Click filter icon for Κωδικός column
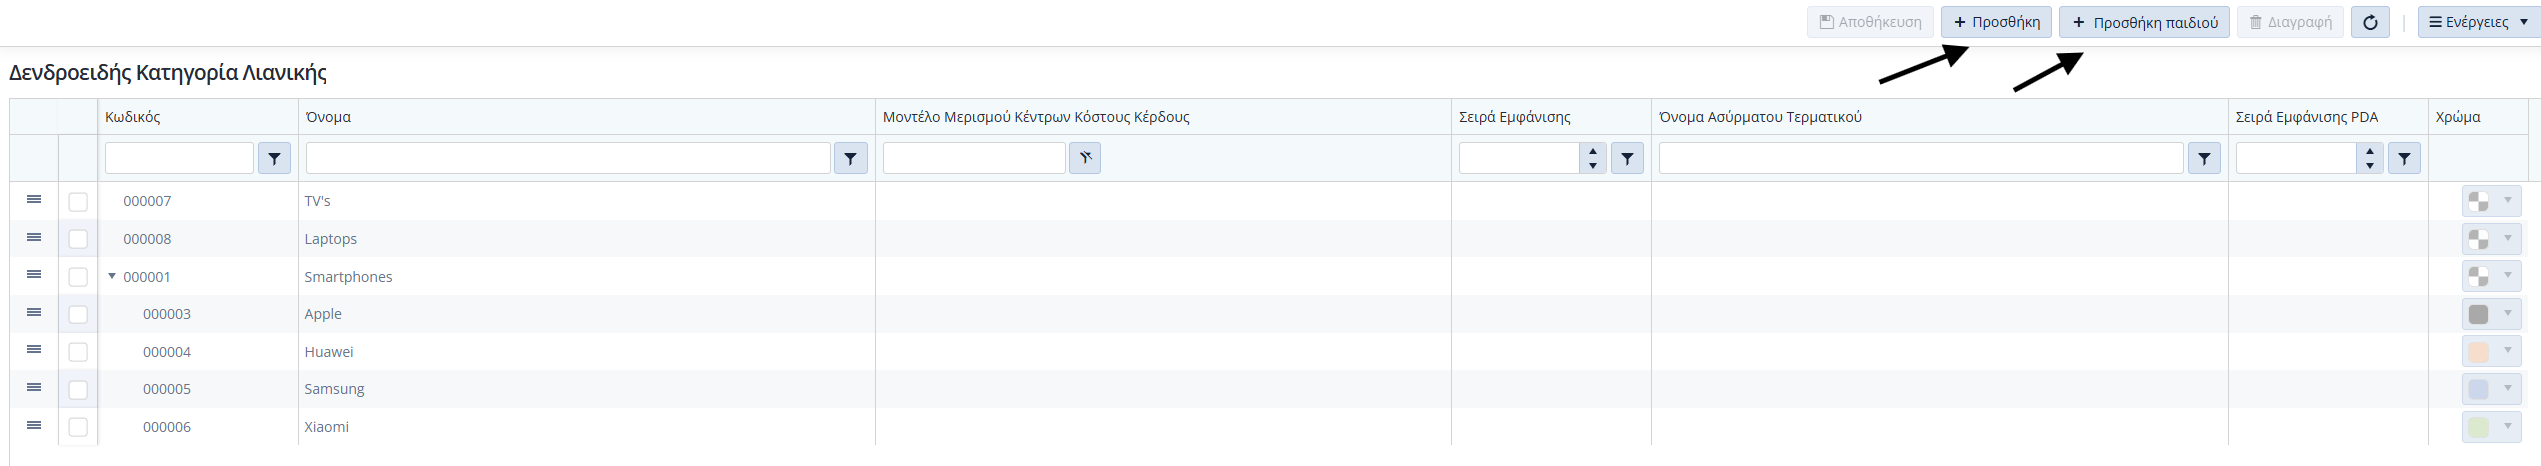 (x=274, y=158)
